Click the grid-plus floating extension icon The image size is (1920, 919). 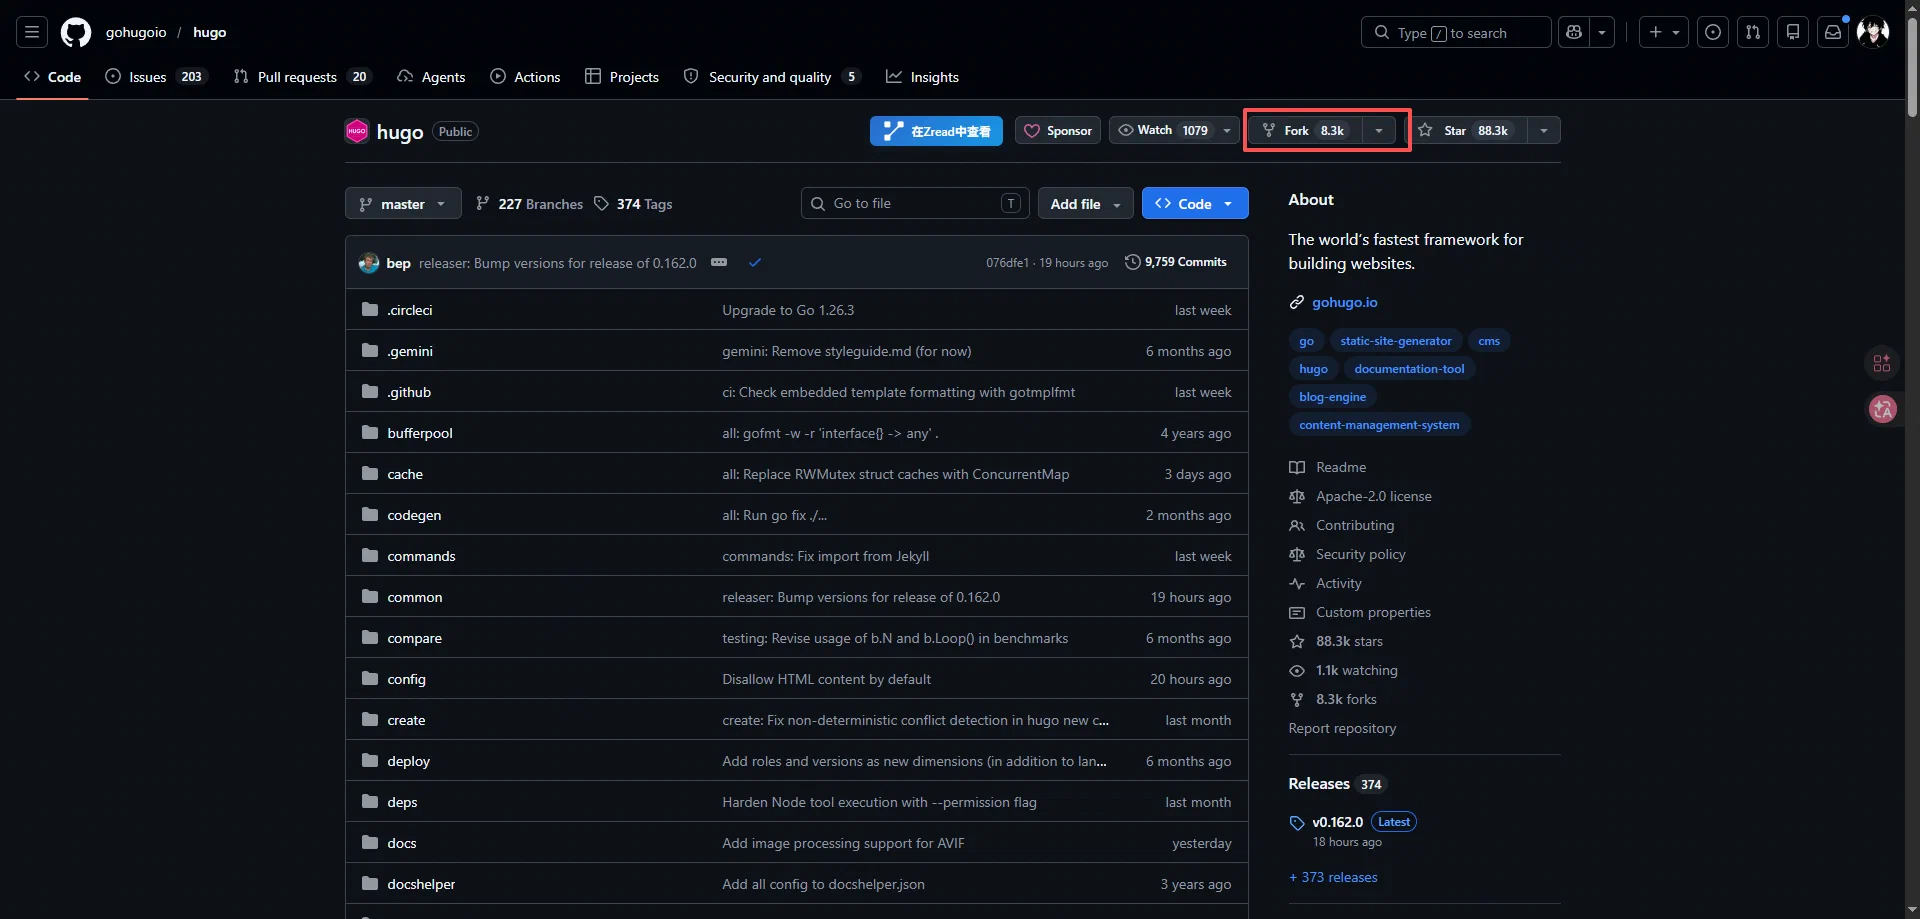coord(1882,363)
